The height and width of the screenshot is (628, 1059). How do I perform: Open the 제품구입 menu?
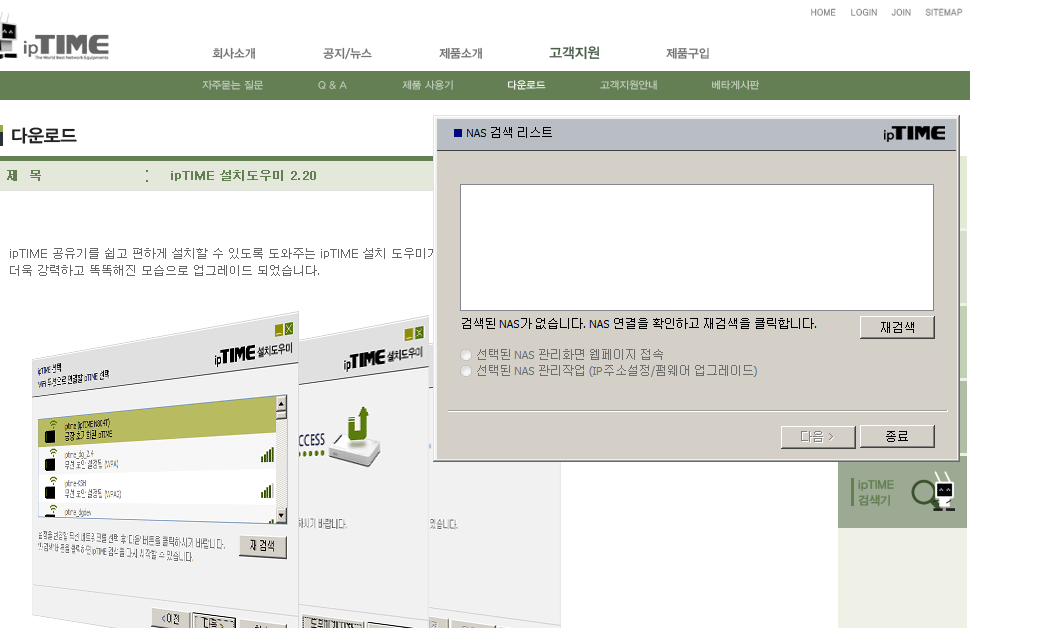688,53
